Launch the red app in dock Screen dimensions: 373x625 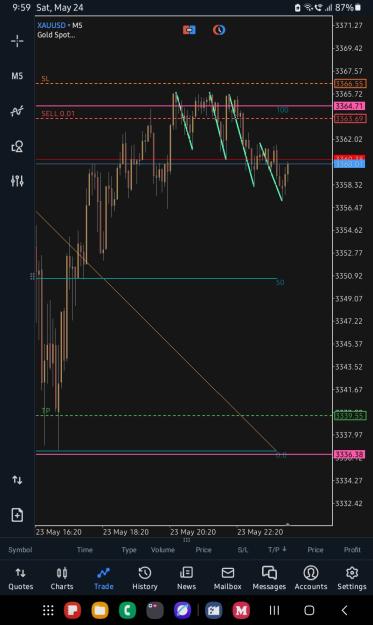pyautogui.click(x=73, y=610)
